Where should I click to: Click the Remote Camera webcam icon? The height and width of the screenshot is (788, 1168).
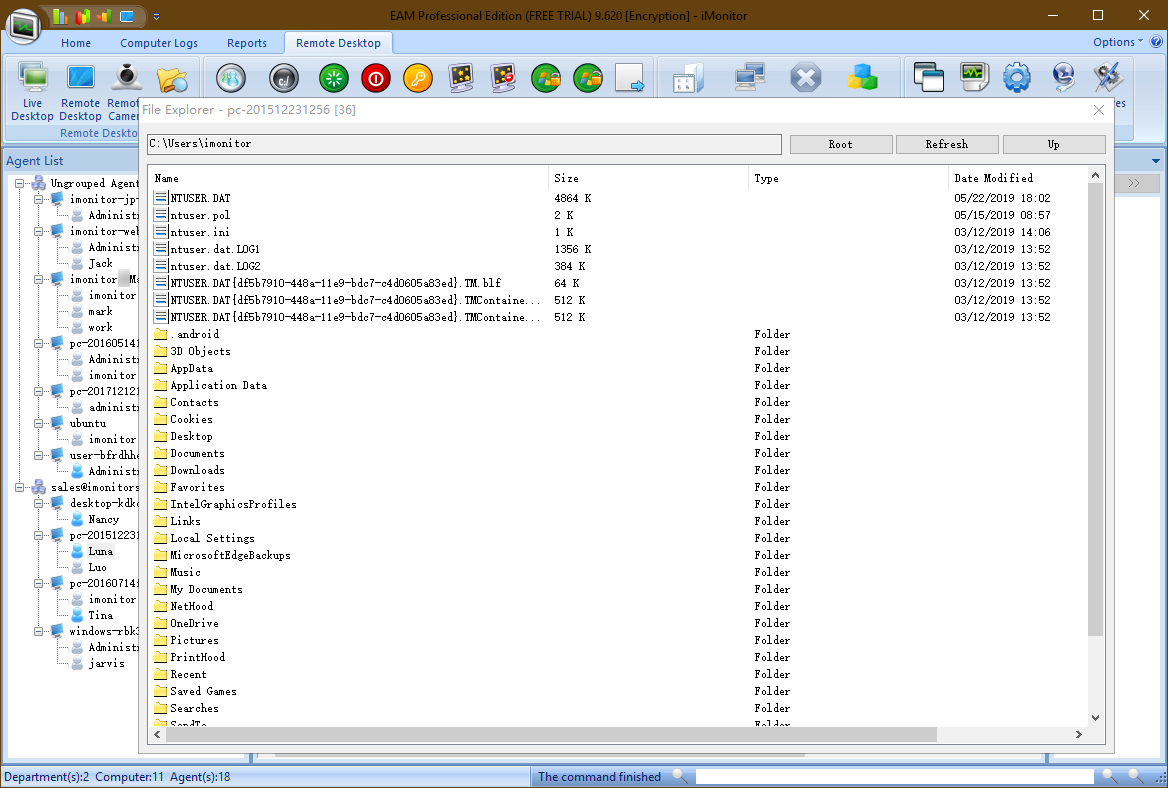point(126,77)
